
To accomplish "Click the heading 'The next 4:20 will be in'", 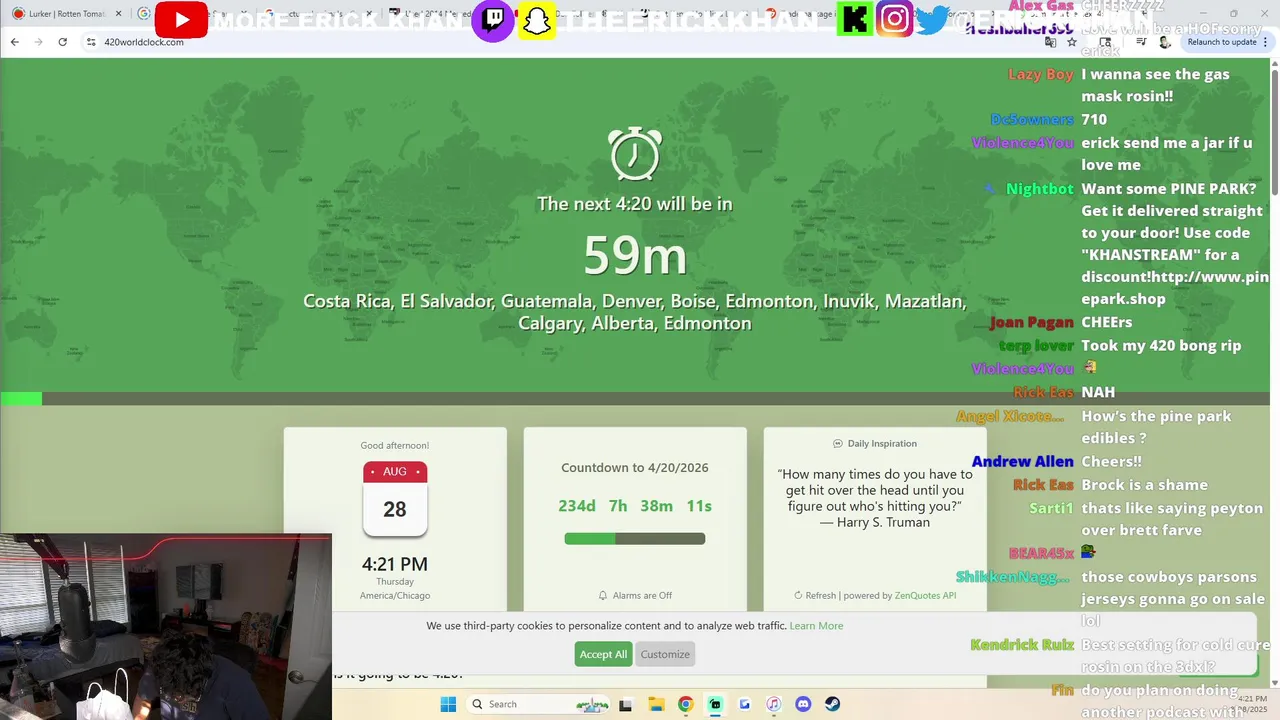I will [635, 204].
